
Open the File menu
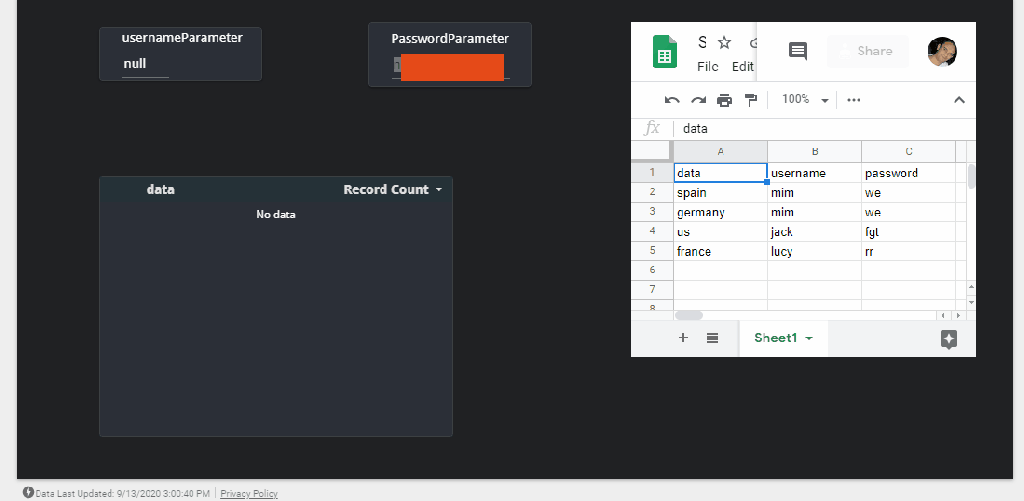(707, 67)
